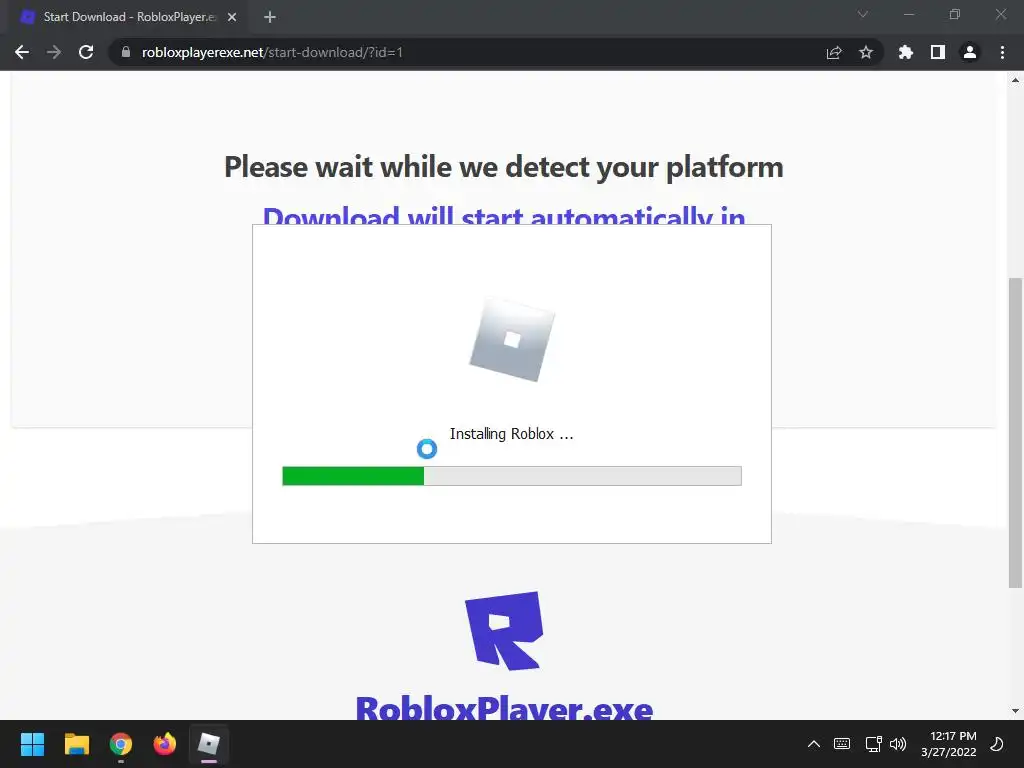This screenshot has height=768, width=1024.
Task: Reload the current page
Action: (x=86, y=52)
